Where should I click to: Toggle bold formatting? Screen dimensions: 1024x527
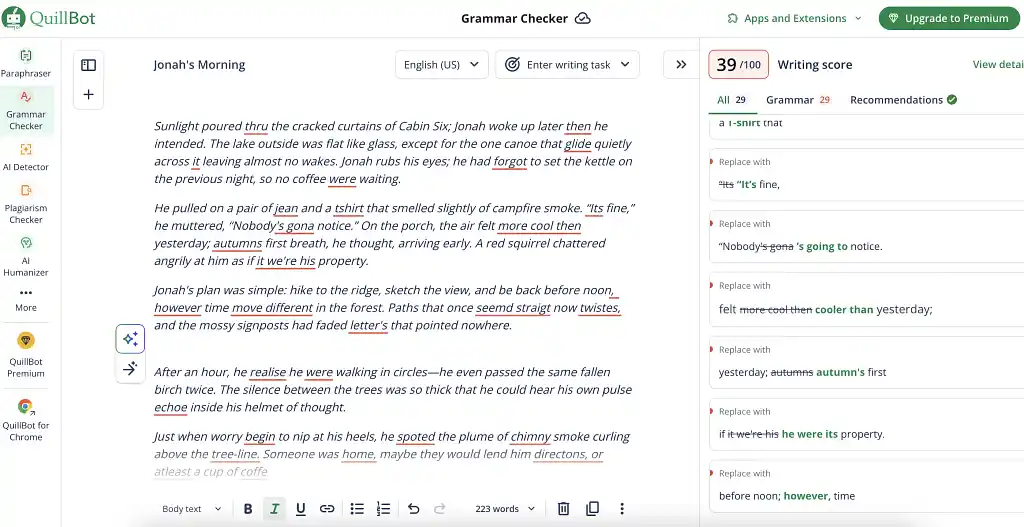pos(248,509)
